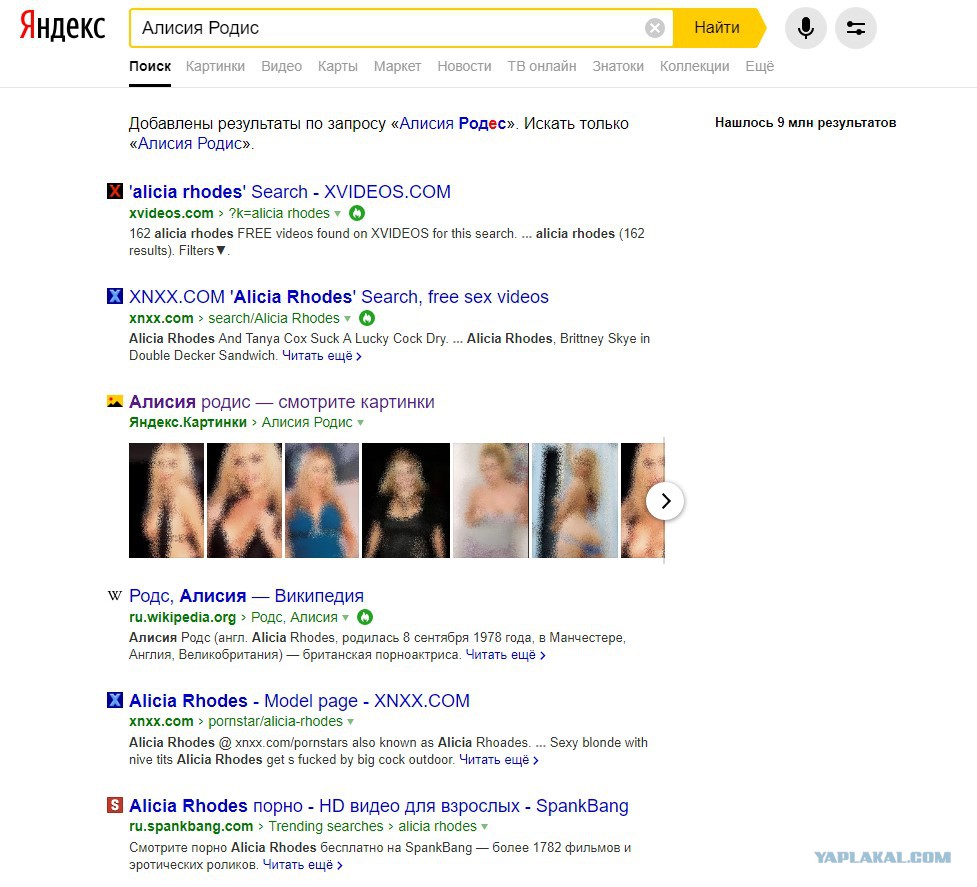The width and height of the screenshot is (977, 887).
Task: Expand Читать ещё under the Model page snippet
Action: pyautogui.click(x=498, y=760)
